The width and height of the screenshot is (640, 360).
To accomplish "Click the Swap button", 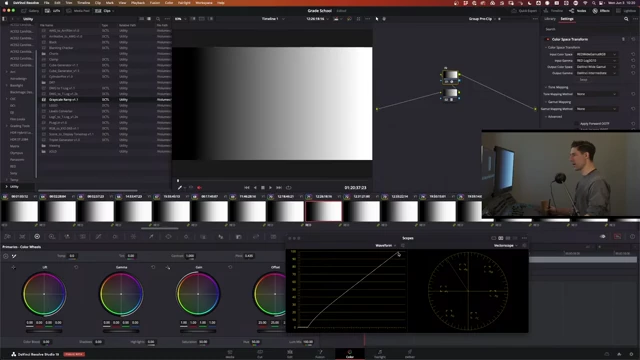I will (584, 80).
